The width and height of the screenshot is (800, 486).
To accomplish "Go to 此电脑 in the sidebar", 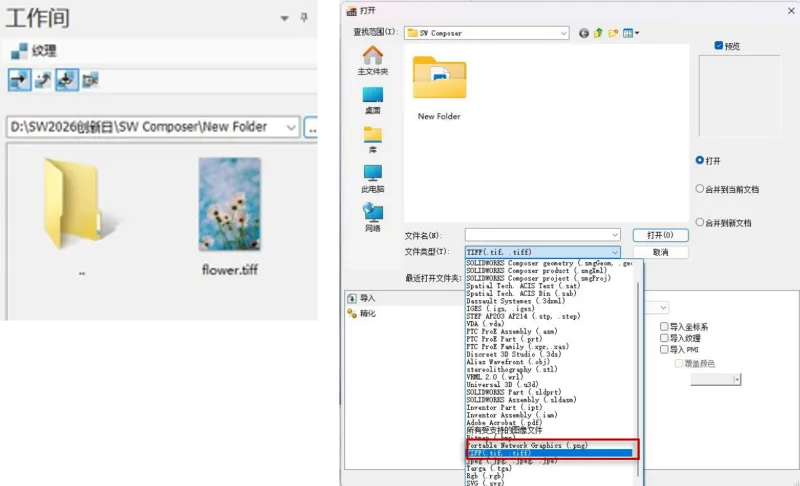I will coord(372,178).
